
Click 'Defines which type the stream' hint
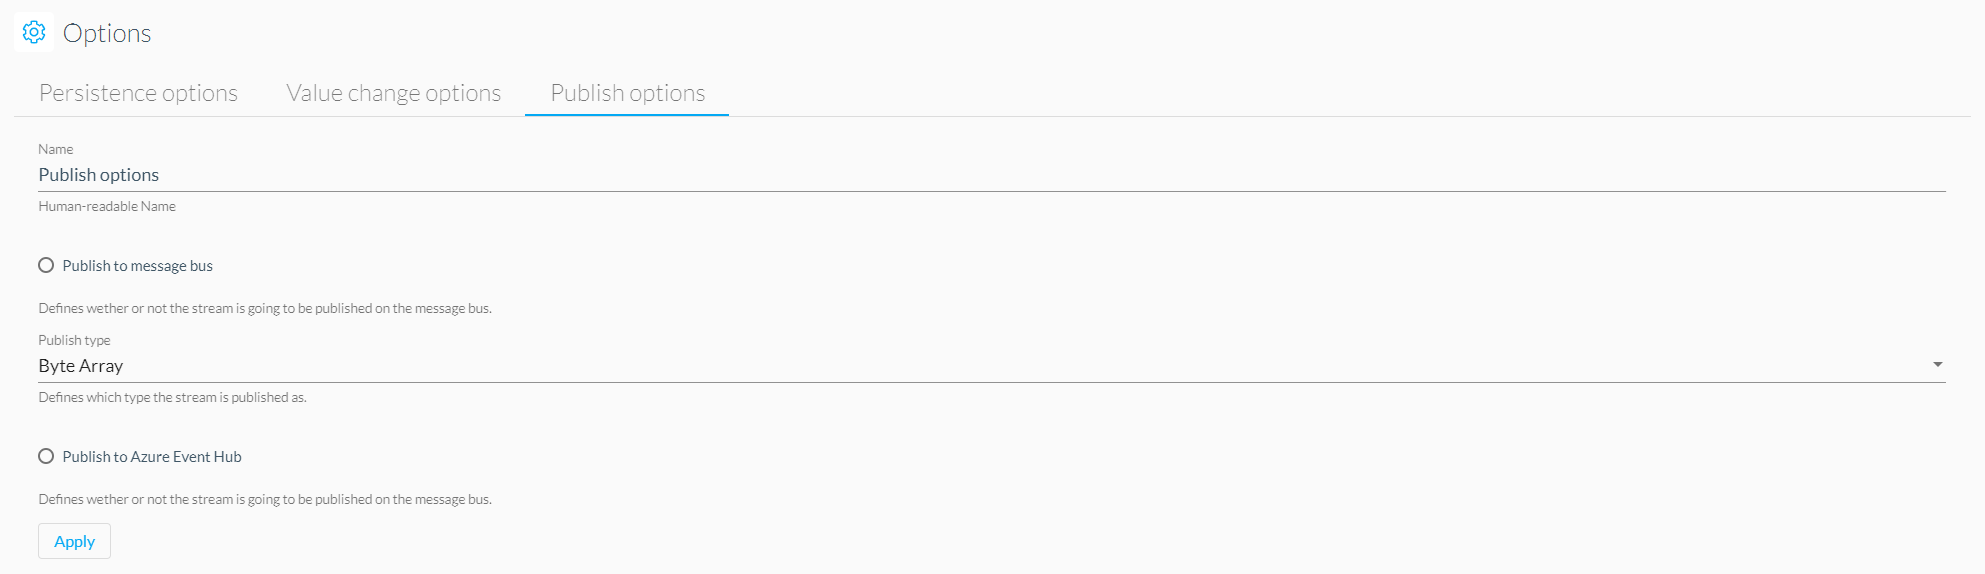pyautogui.click(x=172, y=397)
